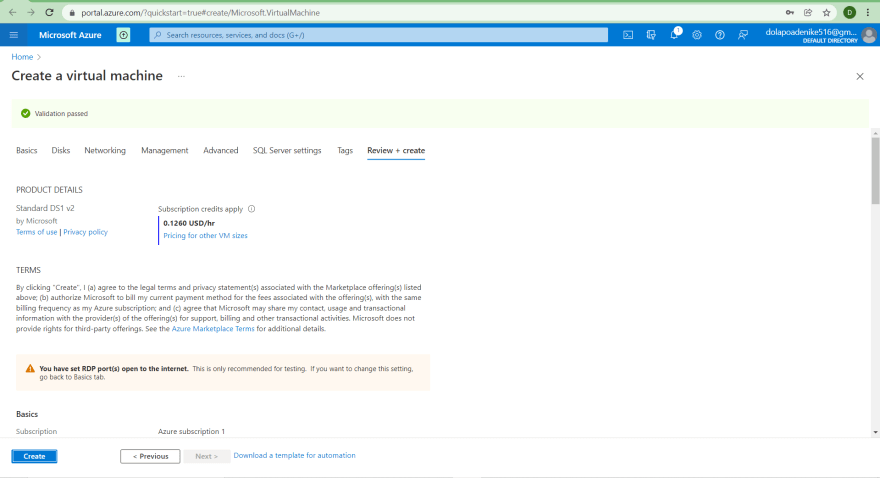Open the Help question mark icon

[x=719, y=35]
